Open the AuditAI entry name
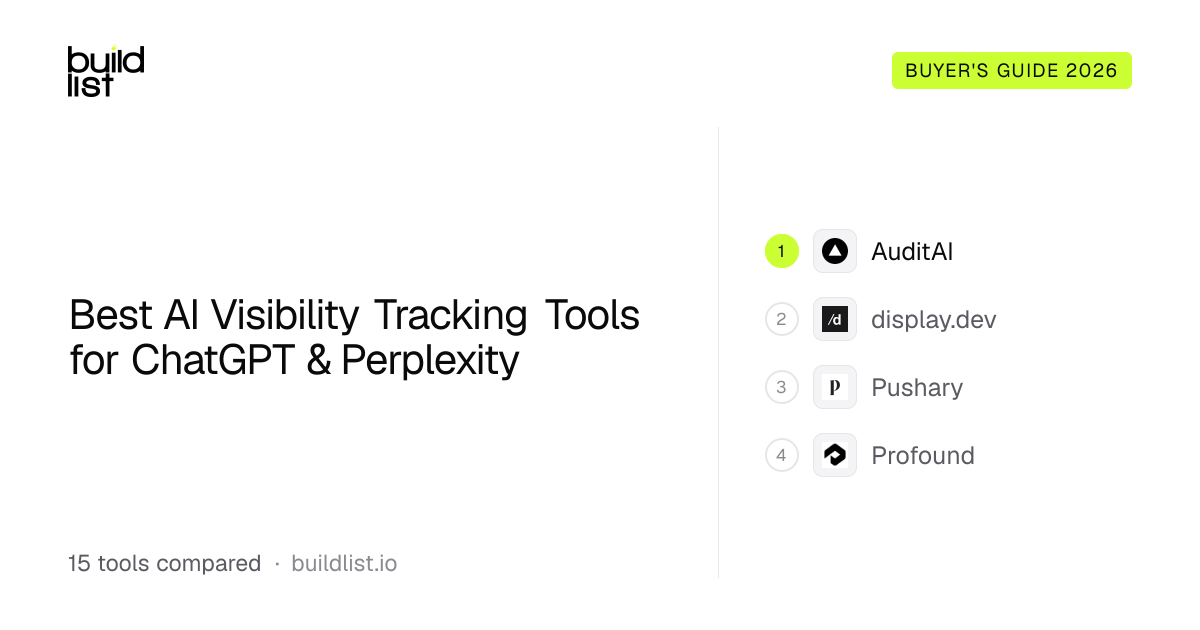 click(x=912, y=252)
